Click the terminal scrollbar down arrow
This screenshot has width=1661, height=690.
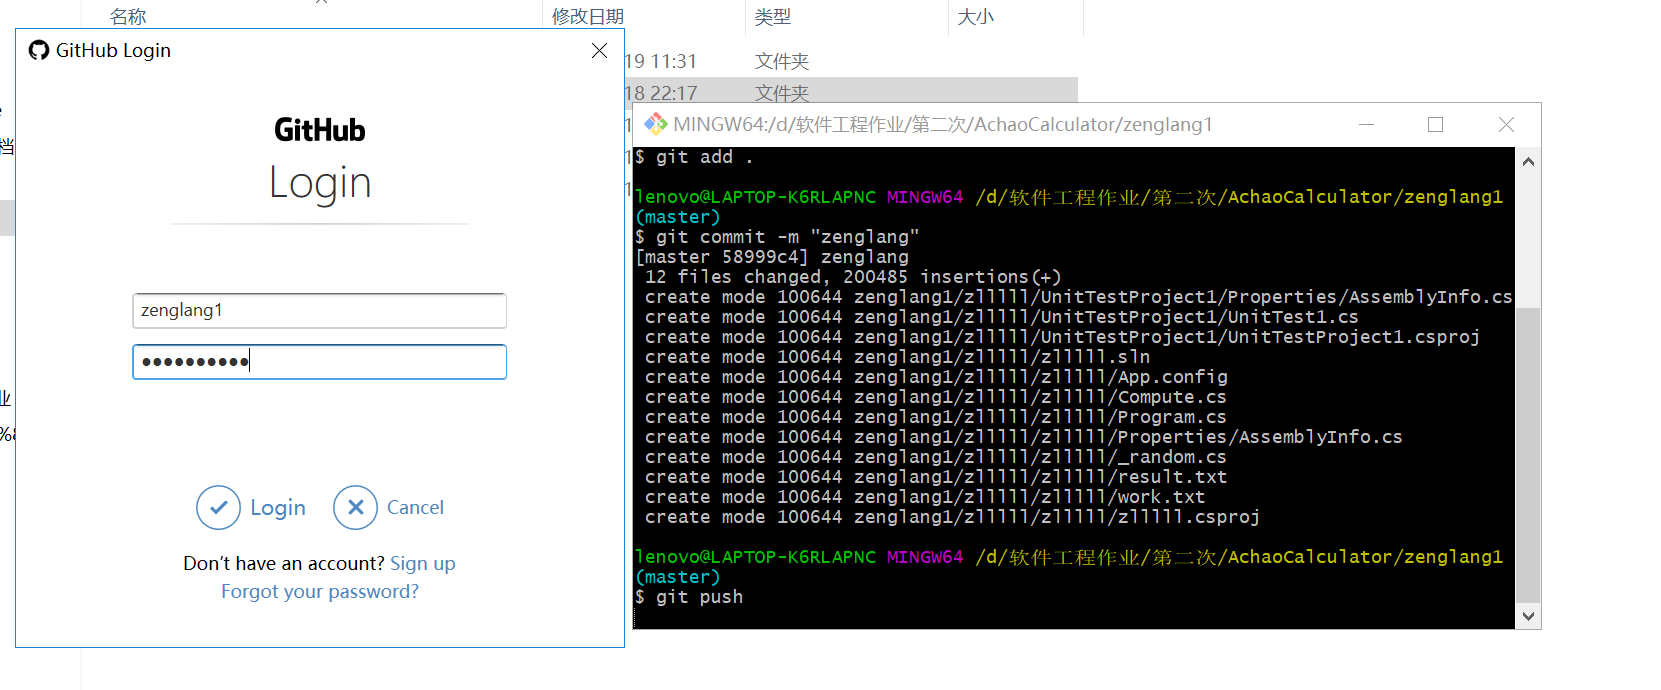1528,616
